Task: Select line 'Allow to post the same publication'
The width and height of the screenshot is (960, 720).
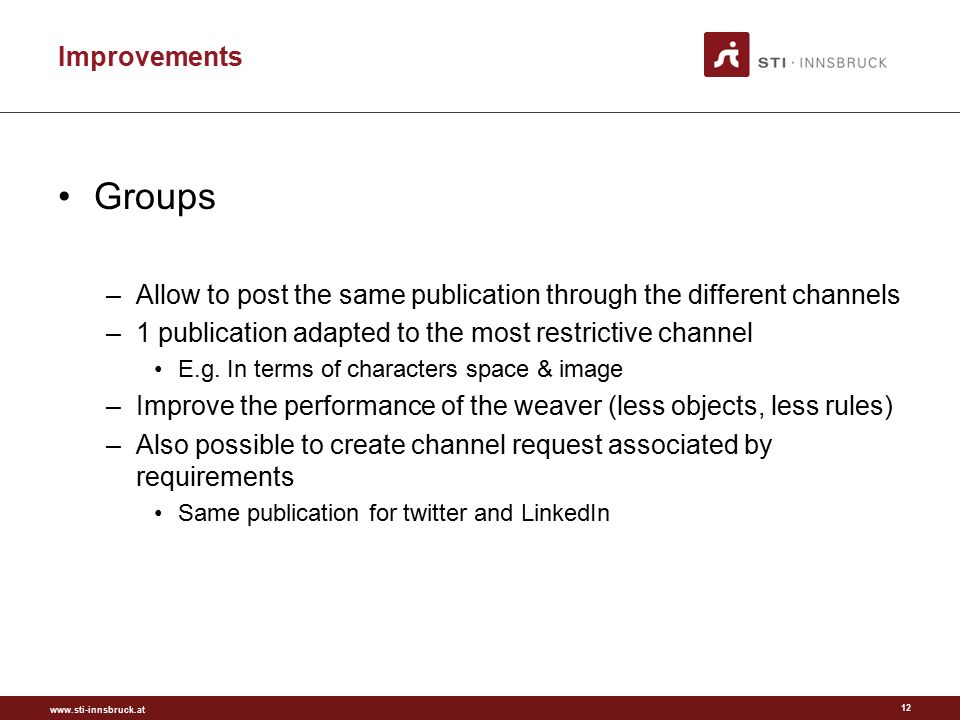Action: tap(517, 294)
